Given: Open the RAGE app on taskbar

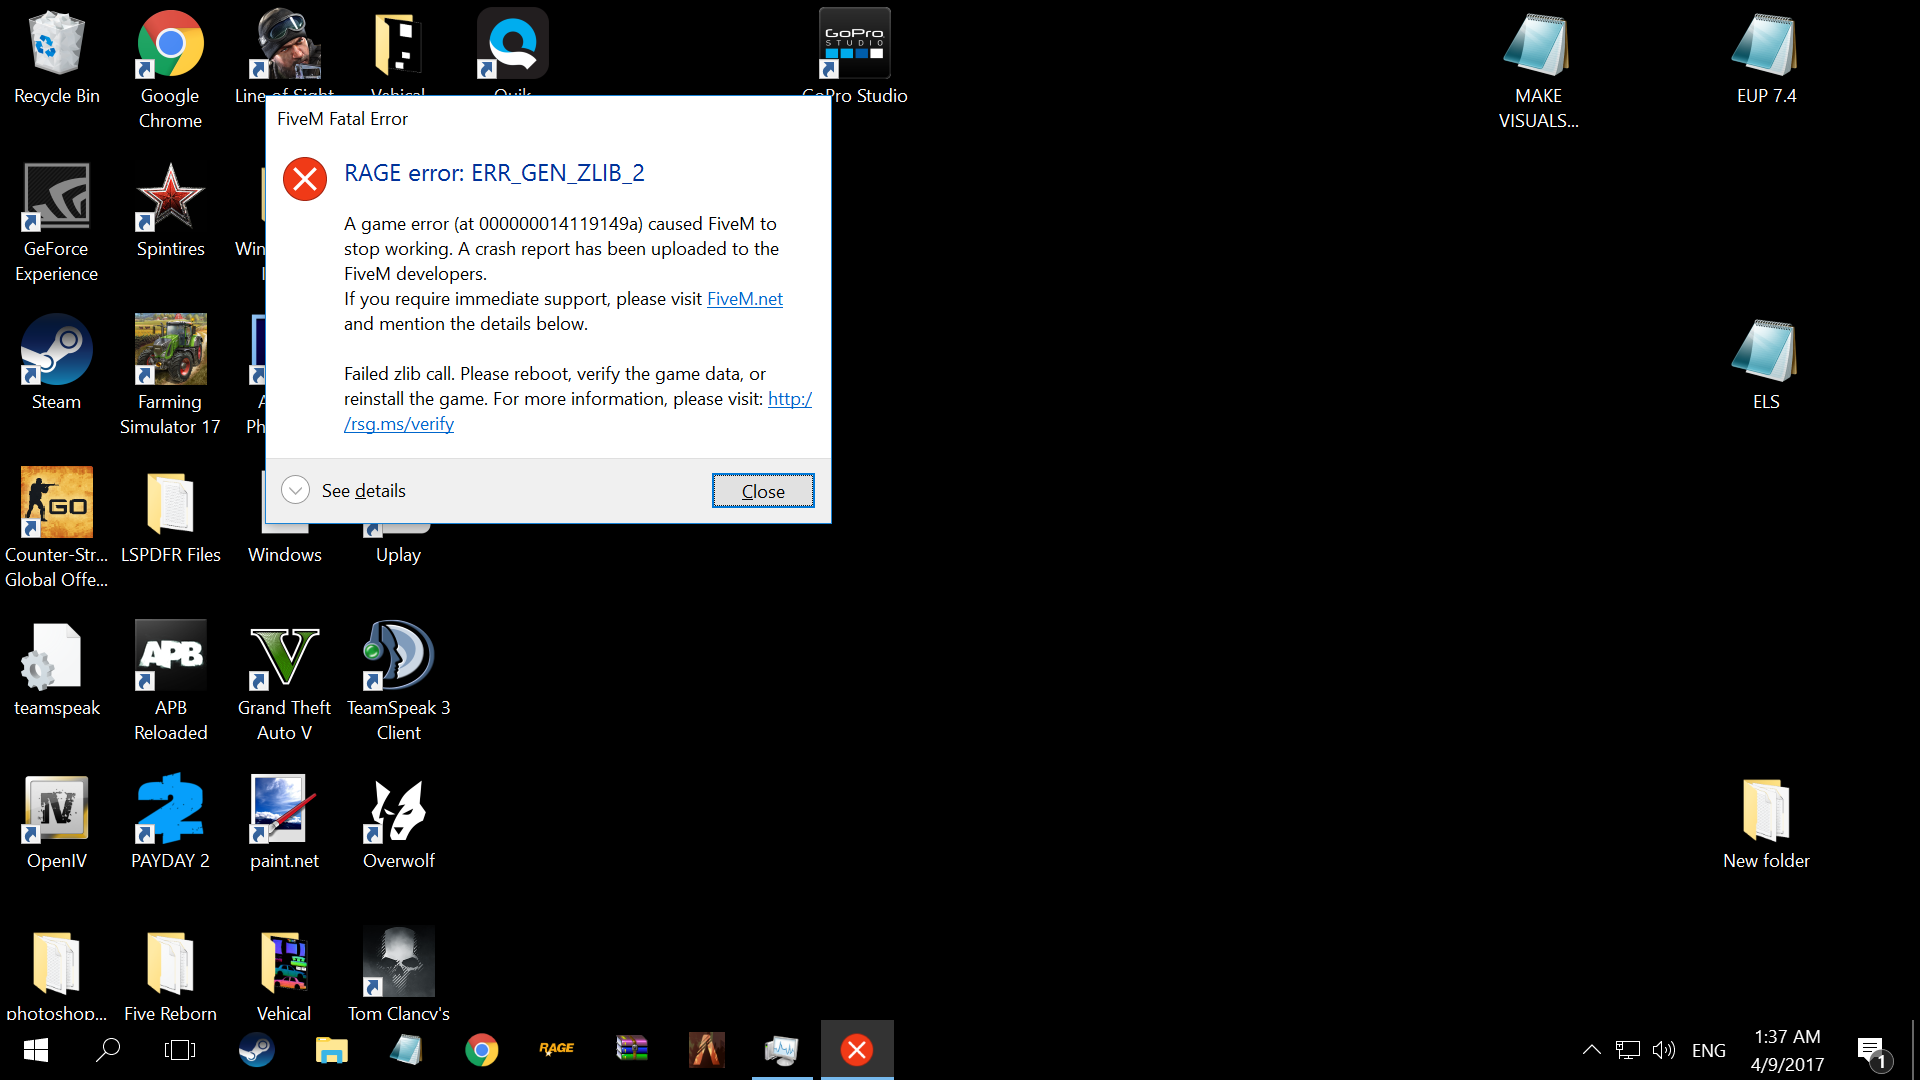Looking at the screenshot, I should [x=556, y=1050].
